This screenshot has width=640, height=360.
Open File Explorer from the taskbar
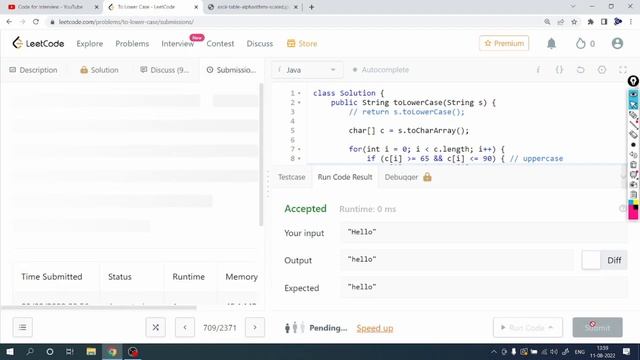pos(91,352)
